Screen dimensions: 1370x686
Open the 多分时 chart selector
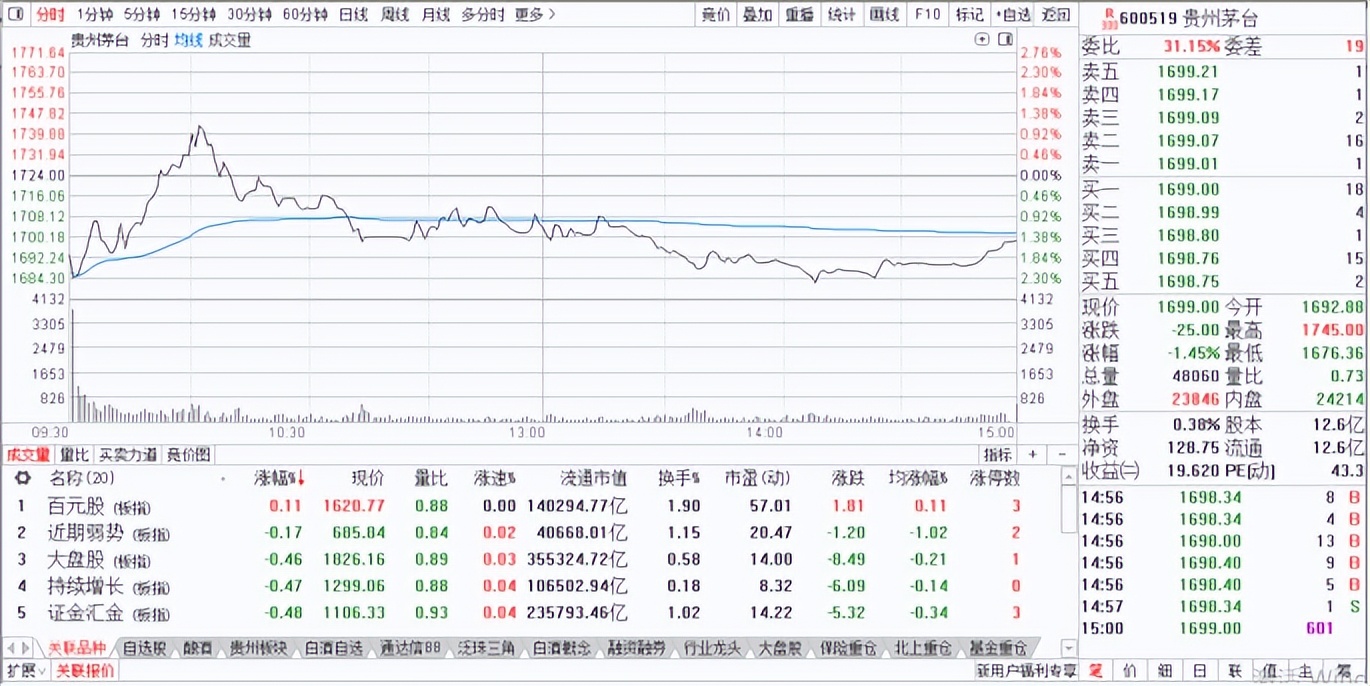pos(485,15)
